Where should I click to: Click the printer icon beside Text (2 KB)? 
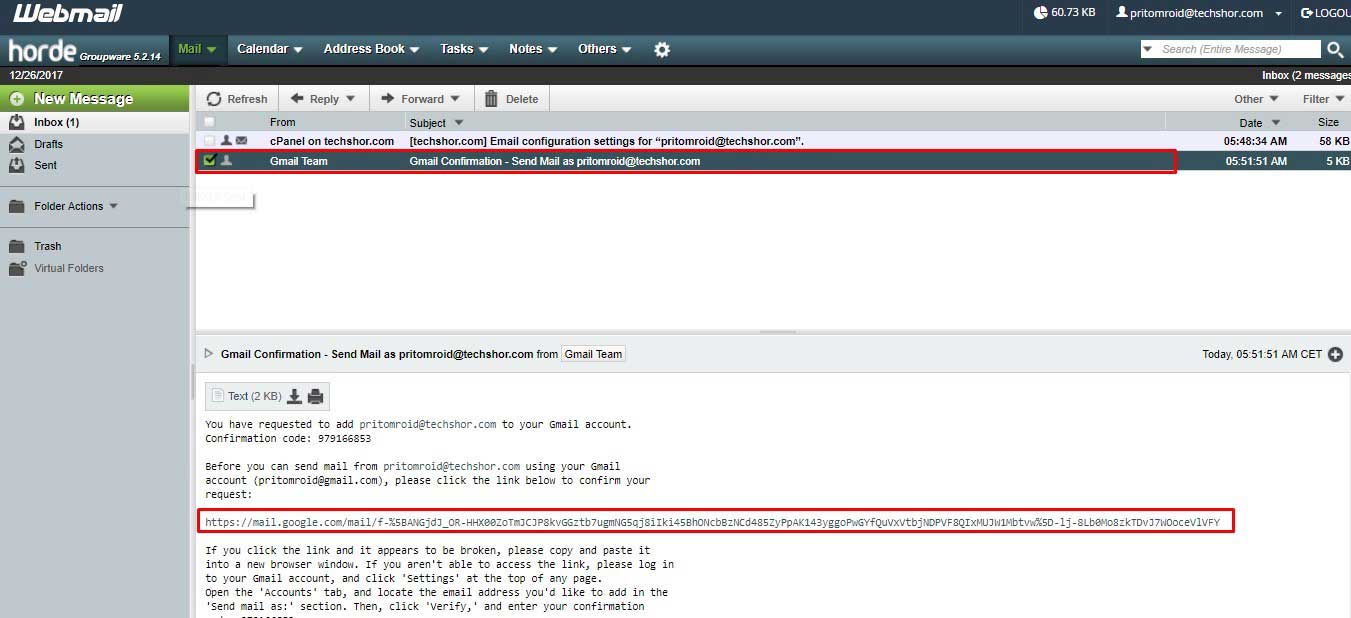click(x=316, y=396)
